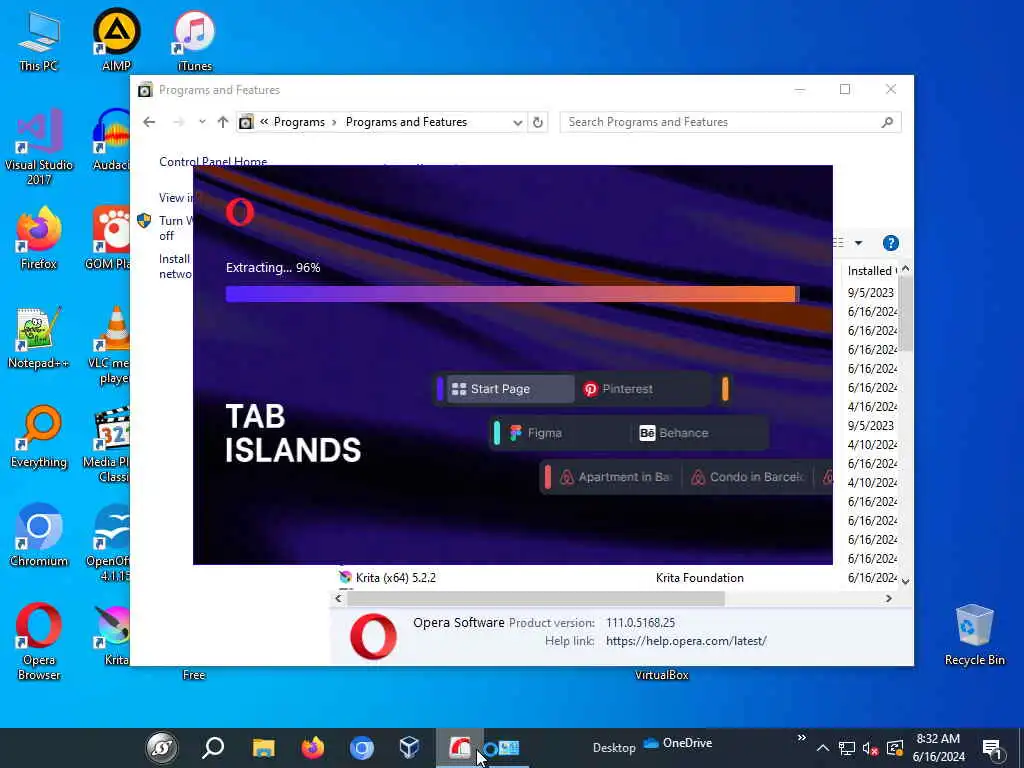
Task: Focus the Search Programs and Features field
Action: (x=730, y=122)
